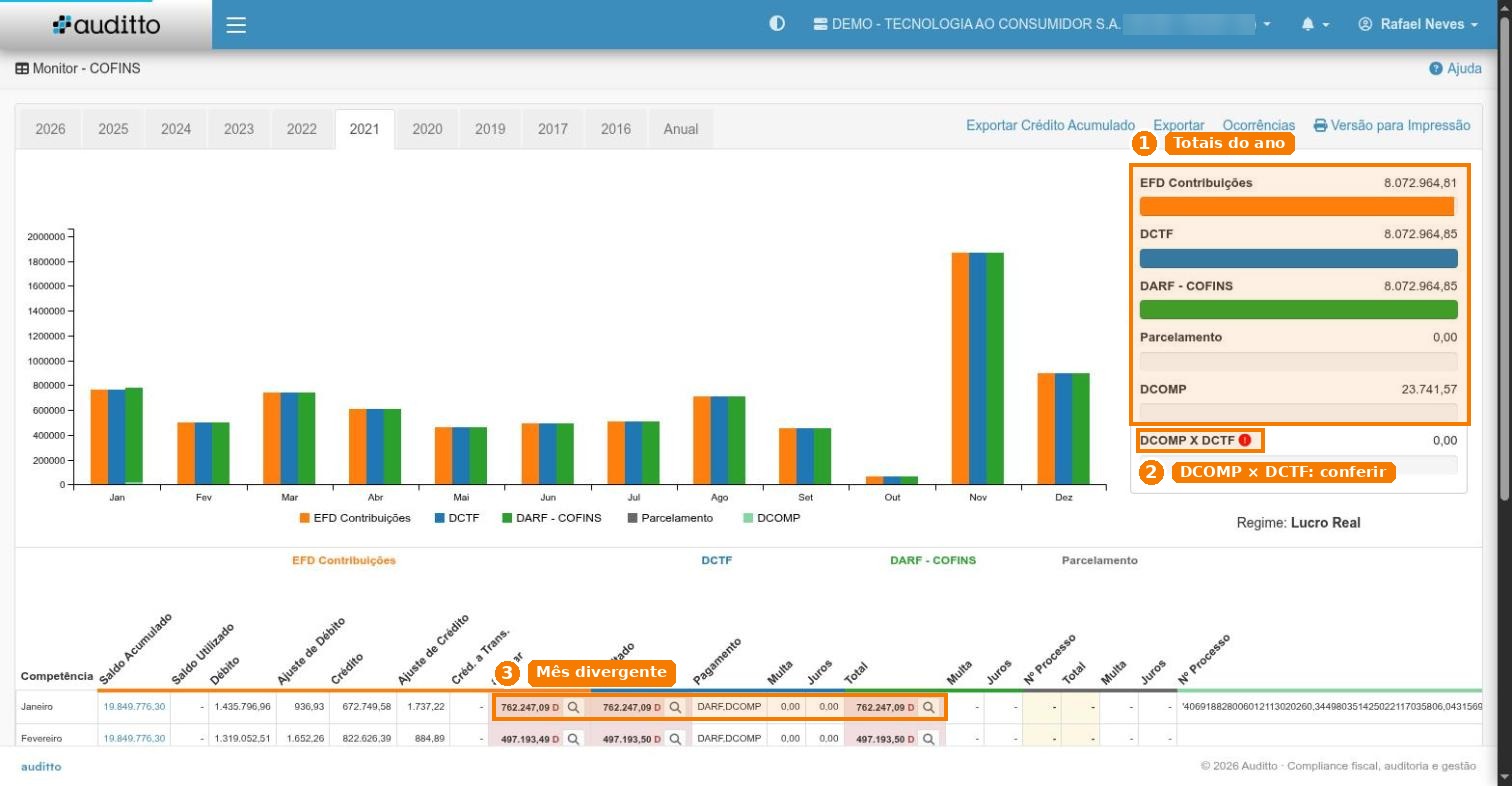Expand the Rafael Neves user menu
The width and height of the screenshot is (1512, 786).
pyautogui.click(x=1418, y=24)
